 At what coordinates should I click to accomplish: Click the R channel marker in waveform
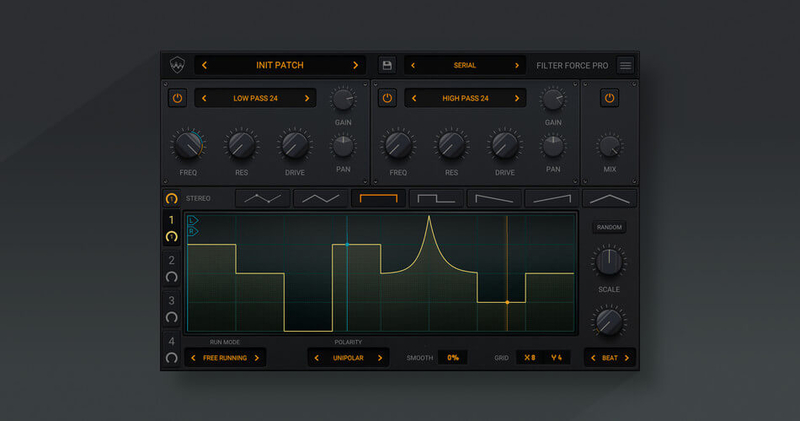tap(192, 231)
